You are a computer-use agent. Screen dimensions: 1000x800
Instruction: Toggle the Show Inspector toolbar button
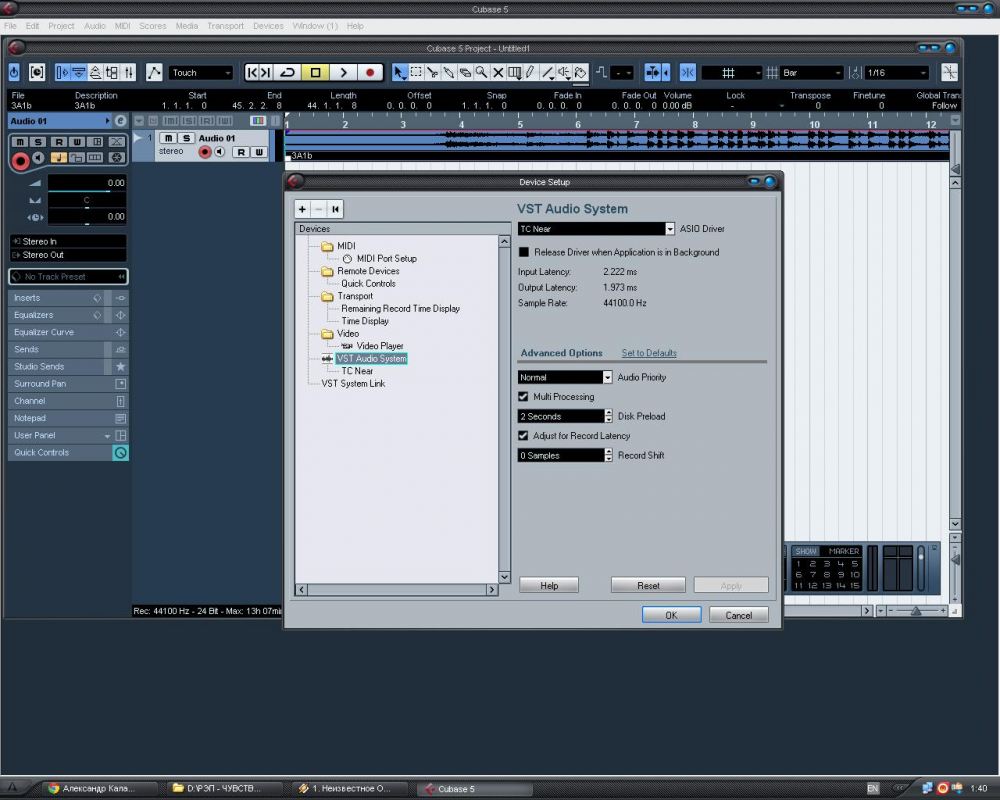[62, 73]
